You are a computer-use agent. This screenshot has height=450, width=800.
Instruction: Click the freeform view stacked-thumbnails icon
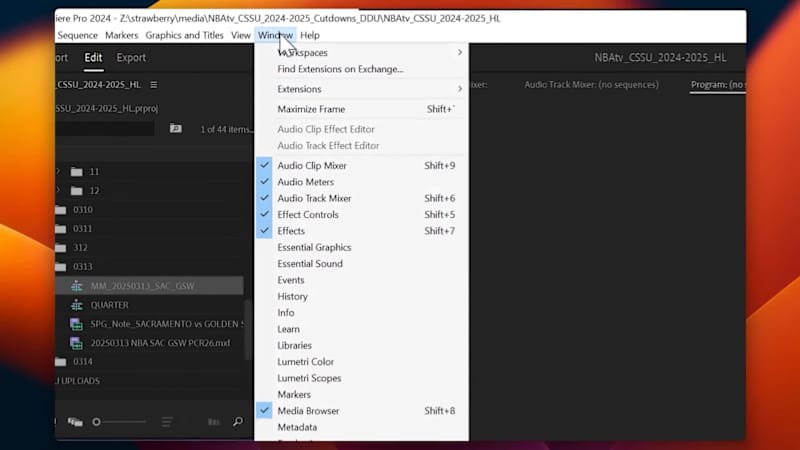(x=76, y=422)
